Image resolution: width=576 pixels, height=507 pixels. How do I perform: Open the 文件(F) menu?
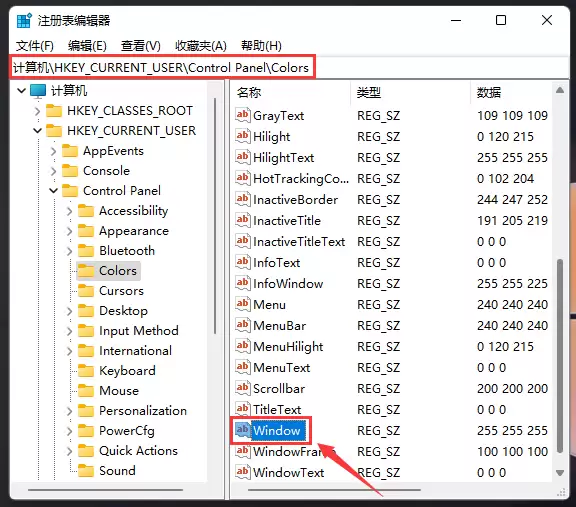click(35, 46)
